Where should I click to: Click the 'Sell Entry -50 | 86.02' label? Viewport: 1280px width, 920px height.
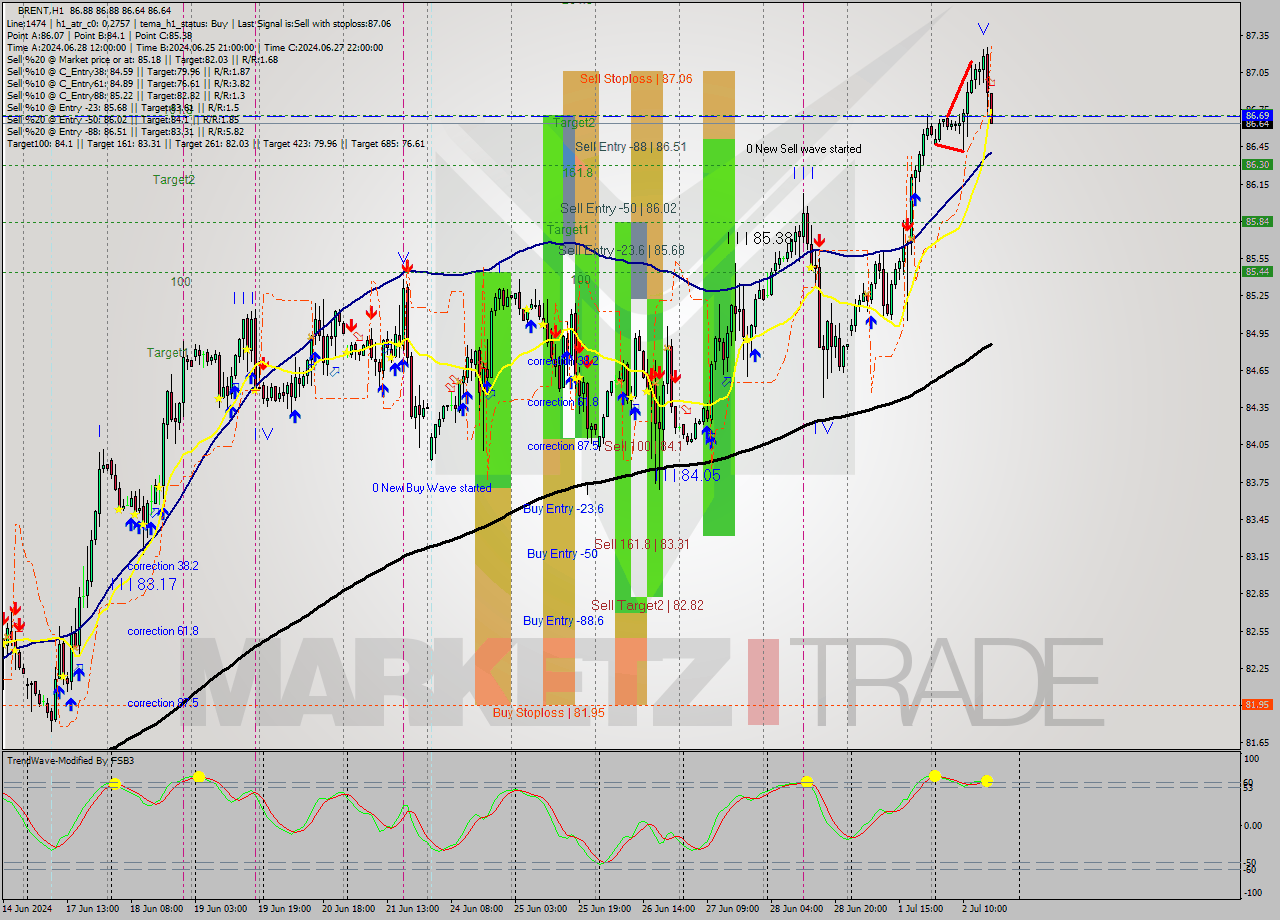pos(619,208)
